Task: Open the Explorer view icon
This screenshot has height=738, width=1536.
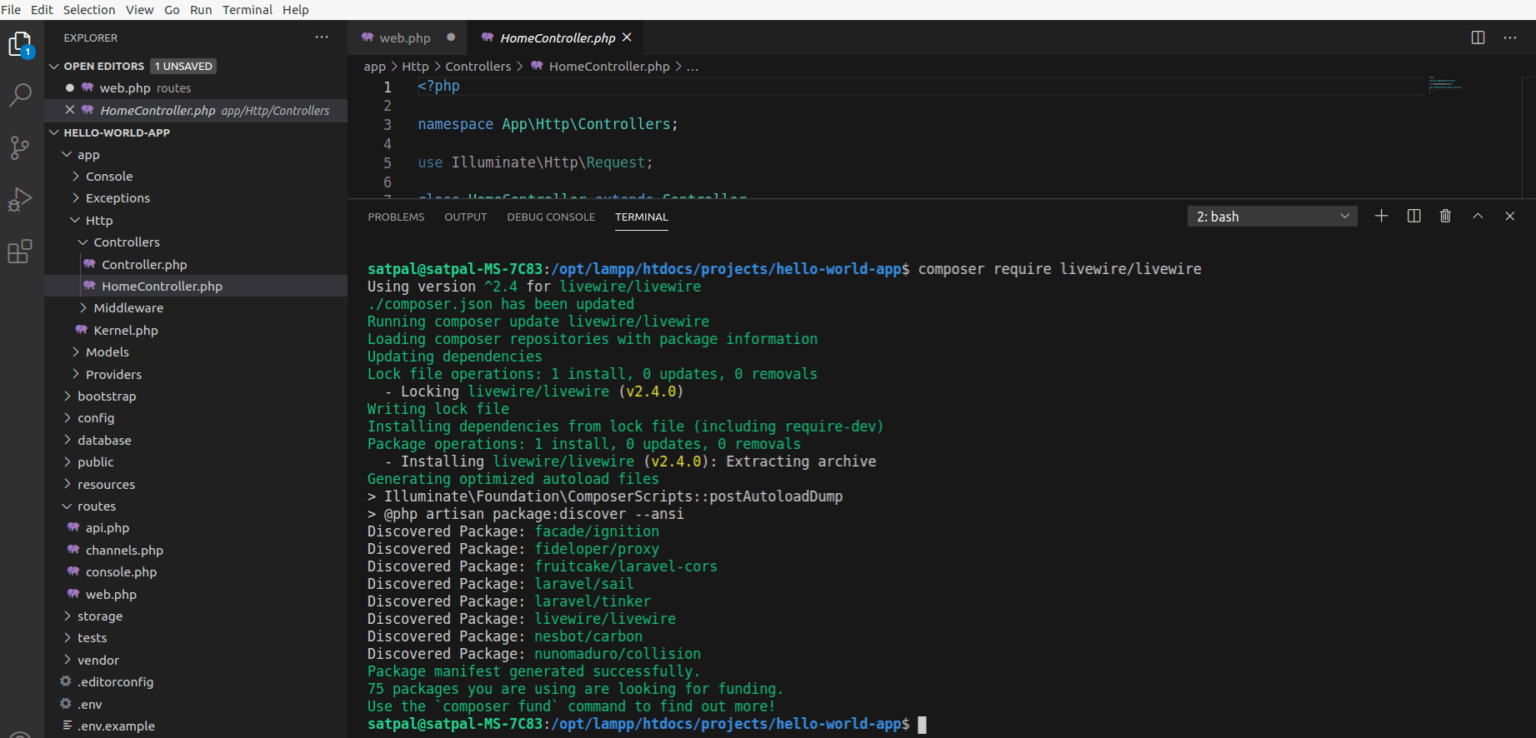Action: click(20, 44)
